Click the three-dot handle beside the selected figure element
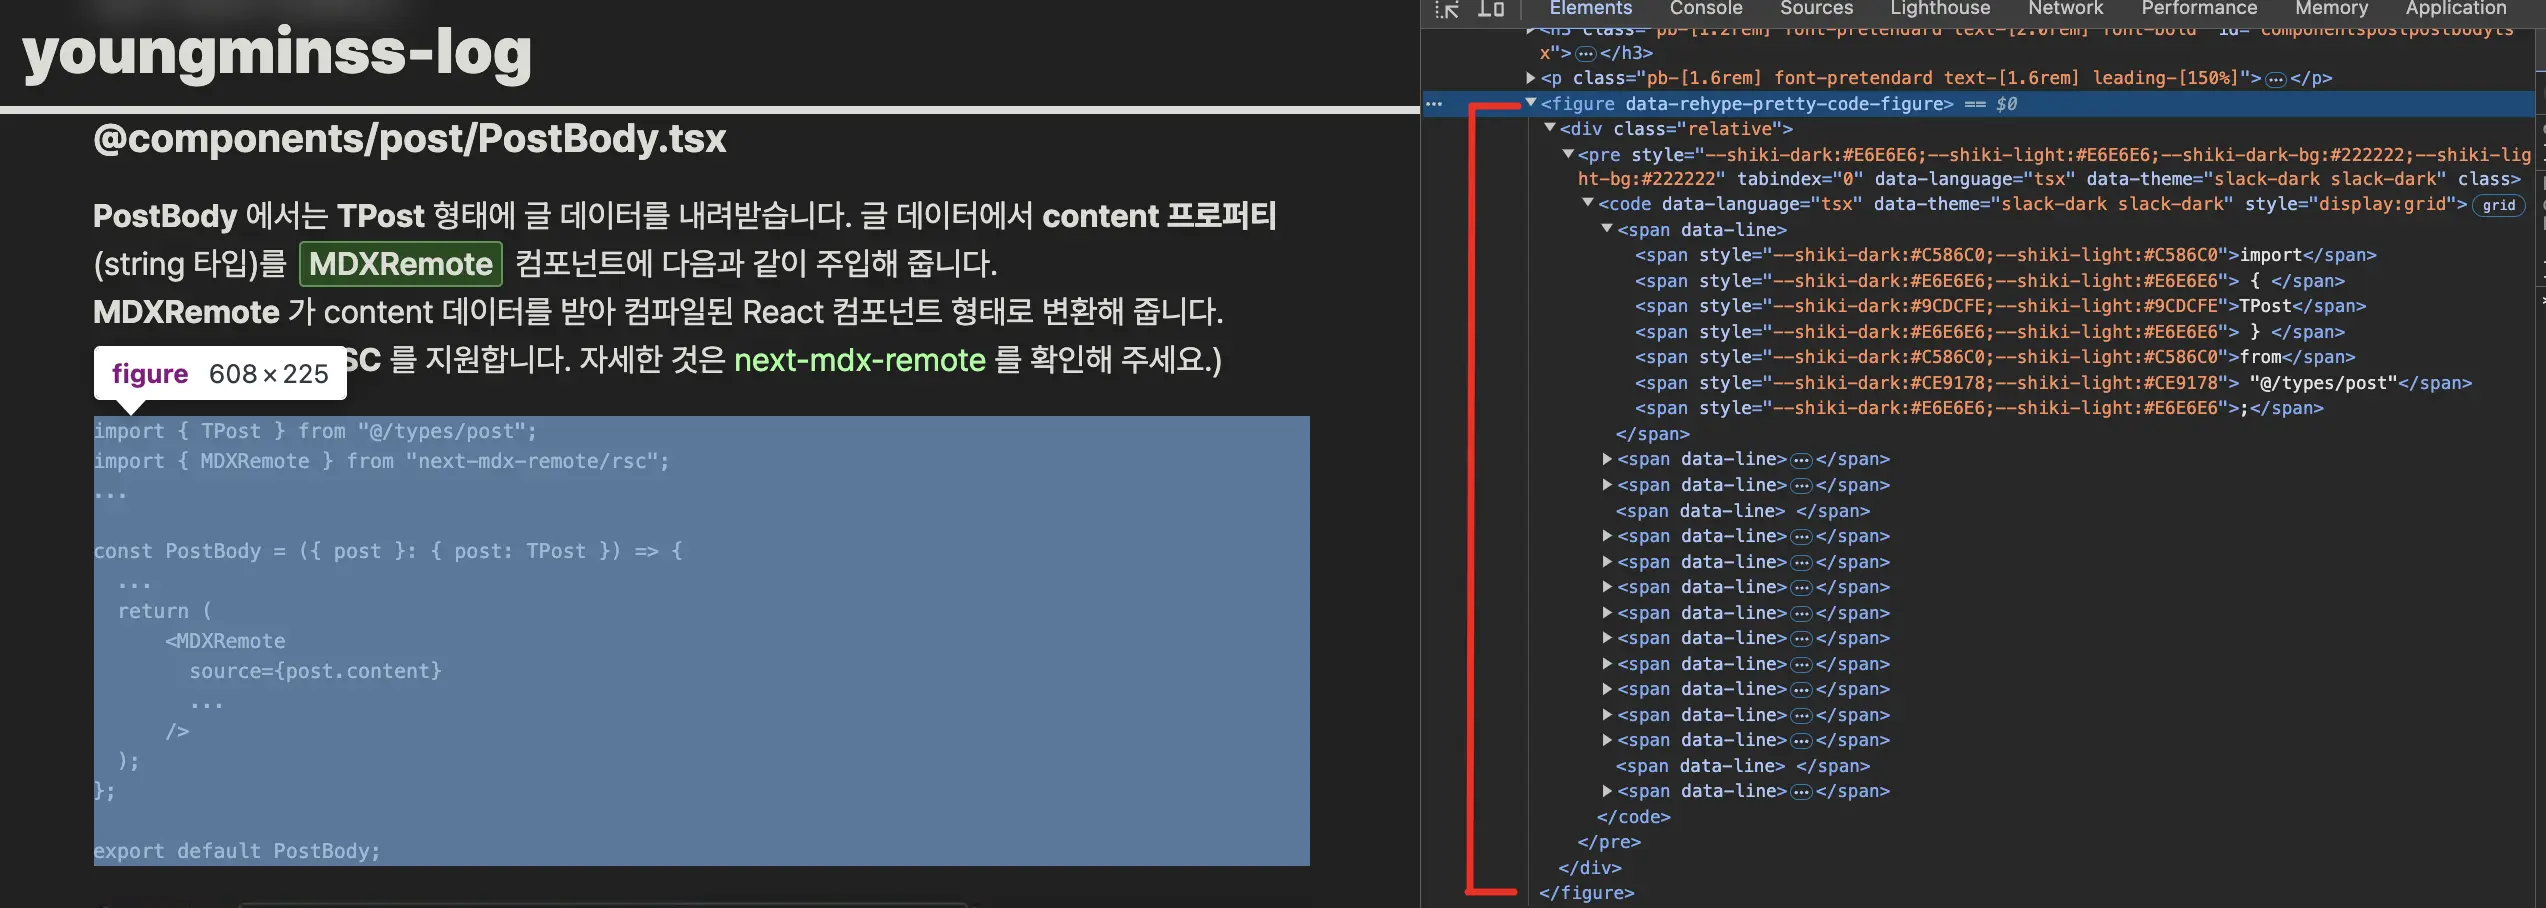This screenshot has width=2546, height=908. click(x=1434, y=103)
